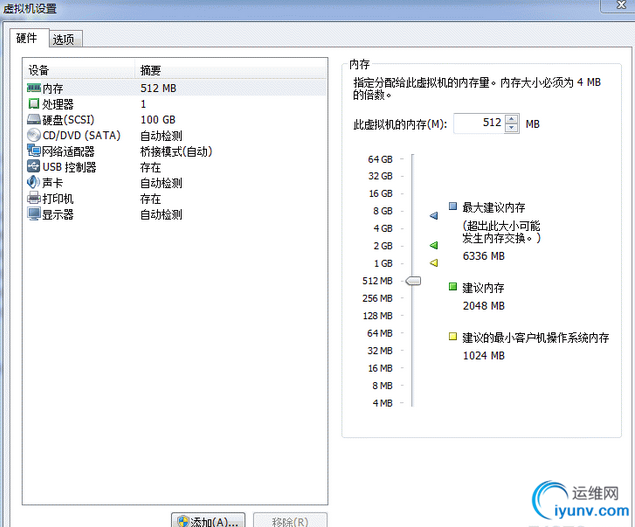Close the 虚拟机设置 dialog window
The image size is (635, 527).
[x=621, y=4]
